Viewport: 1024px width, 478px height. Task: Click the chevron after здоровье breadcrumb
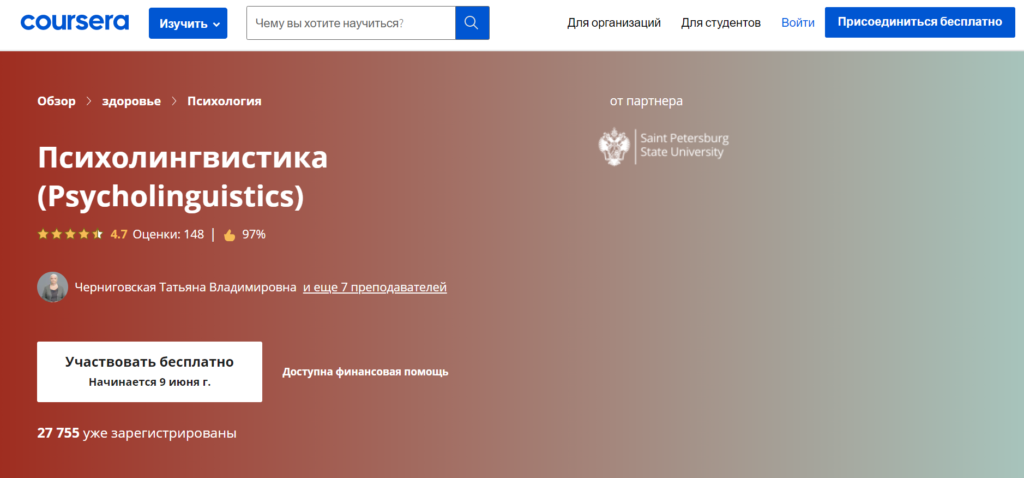click(175, 101)
